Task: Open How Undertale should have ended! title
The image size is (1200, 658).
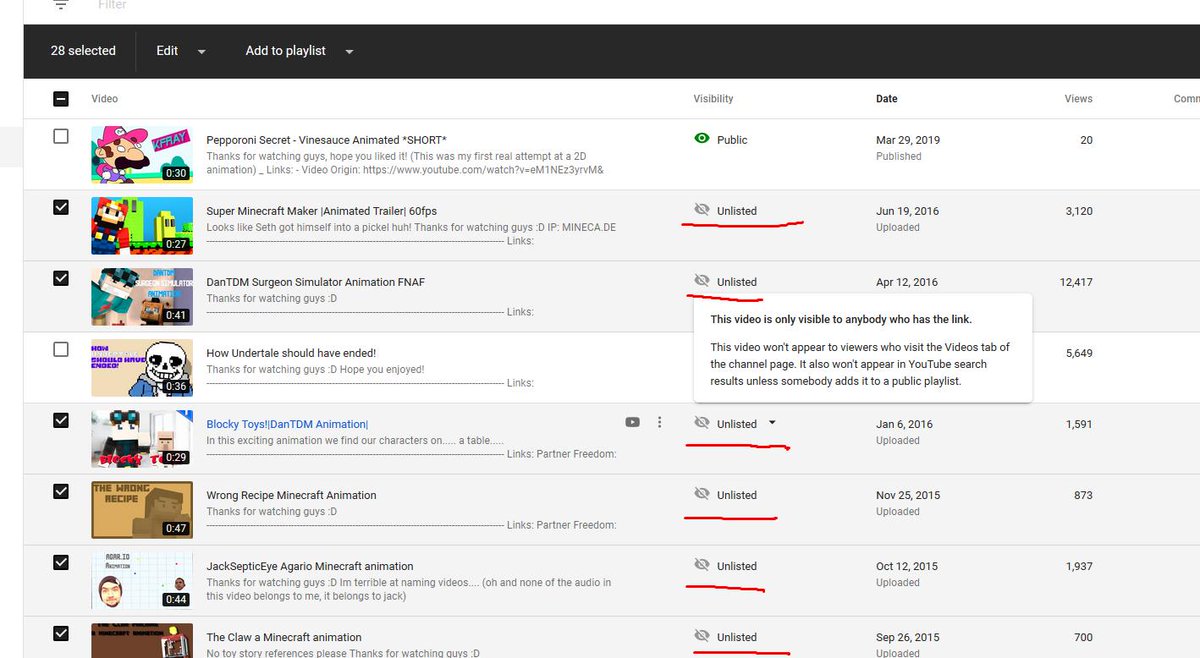Action: point(291,353)
